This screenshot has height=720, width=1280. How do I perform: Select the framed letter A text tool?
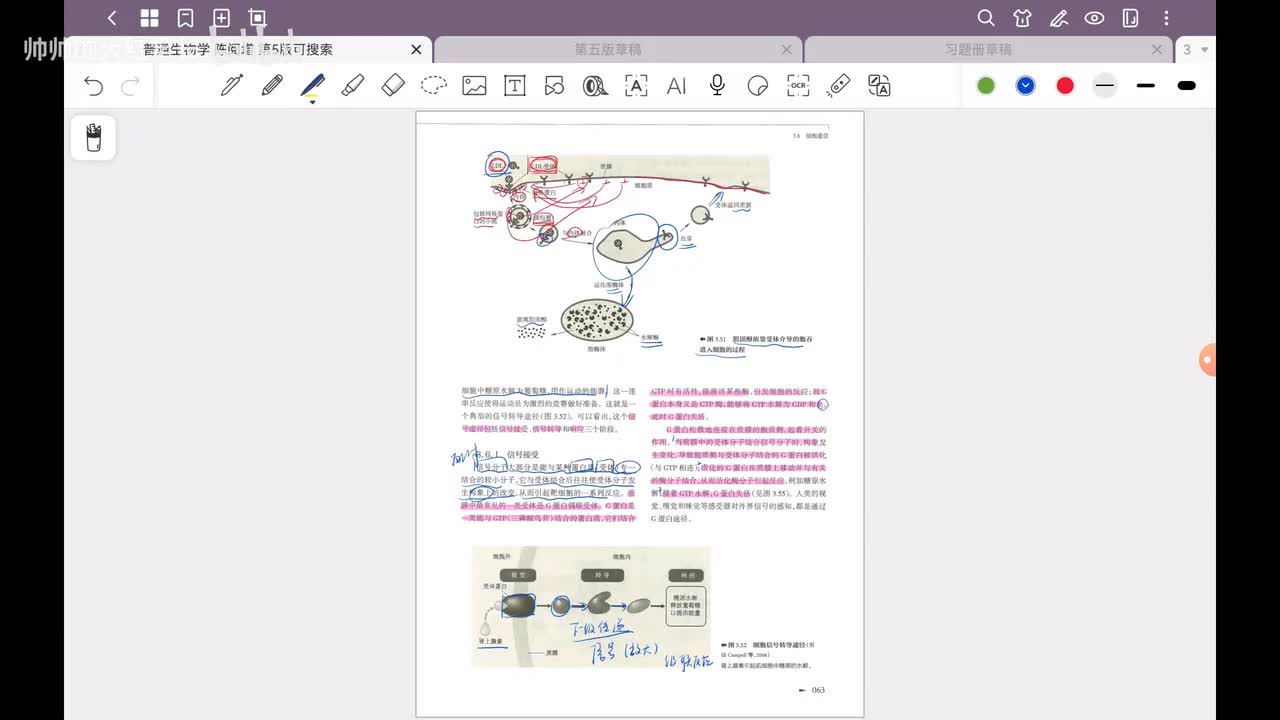(636, 86)
